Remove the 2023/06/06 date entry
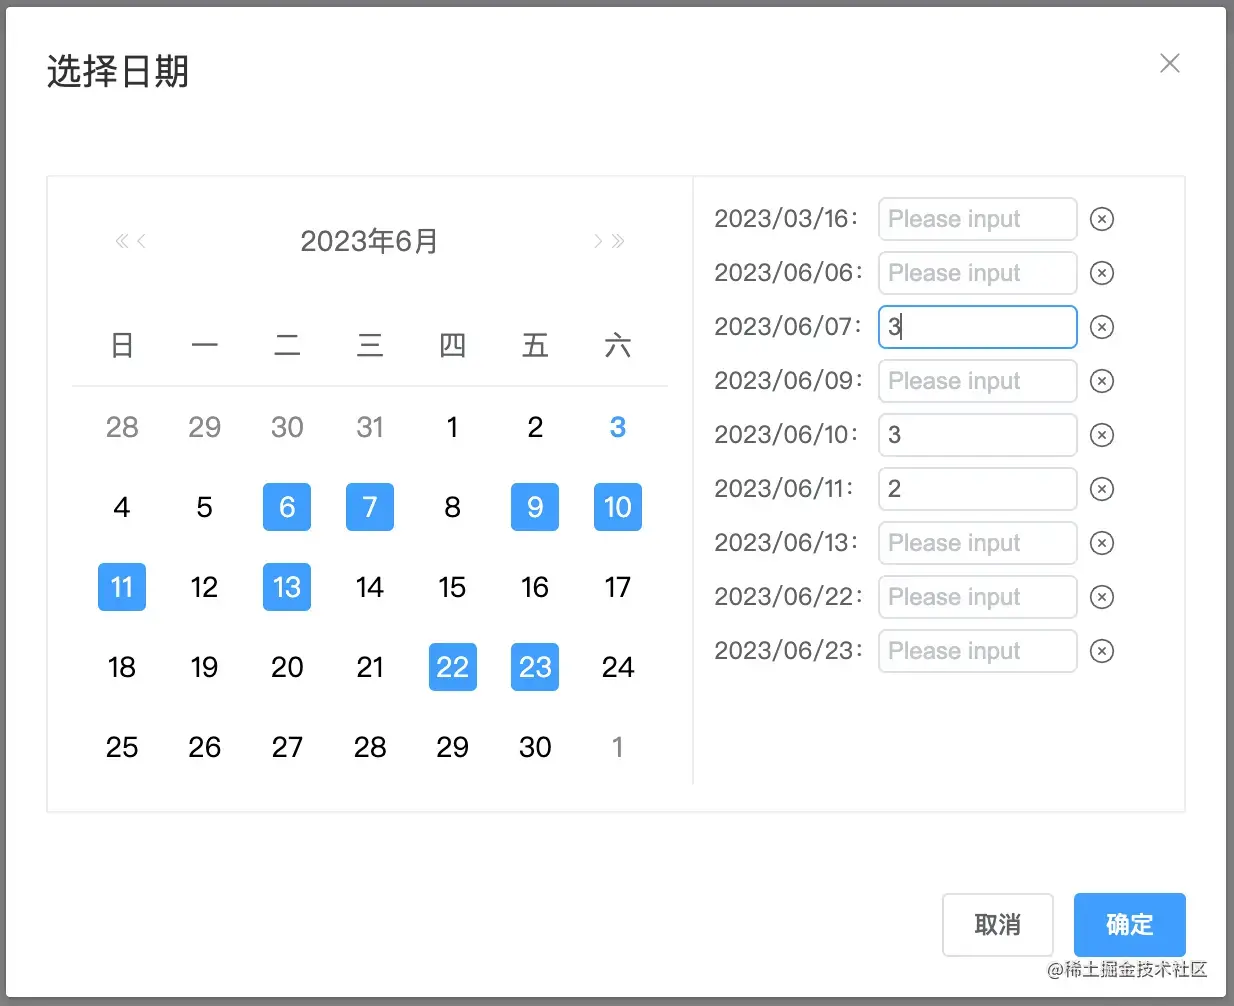Viewport: 1234px width, 1006px height. coord(1101,273)
